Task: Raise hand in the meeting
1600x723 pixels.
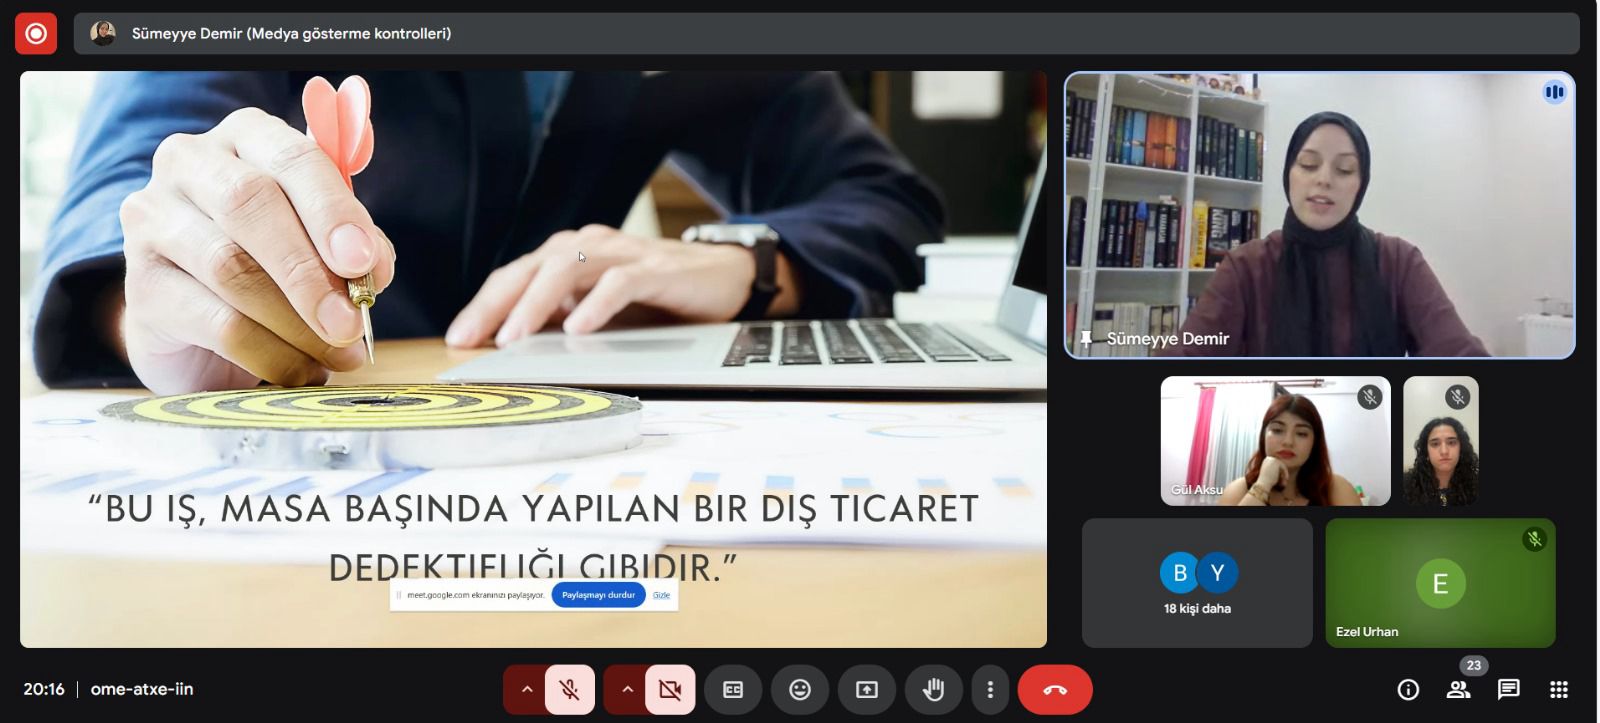Action: pyautogui.click(x=933, y=690)
